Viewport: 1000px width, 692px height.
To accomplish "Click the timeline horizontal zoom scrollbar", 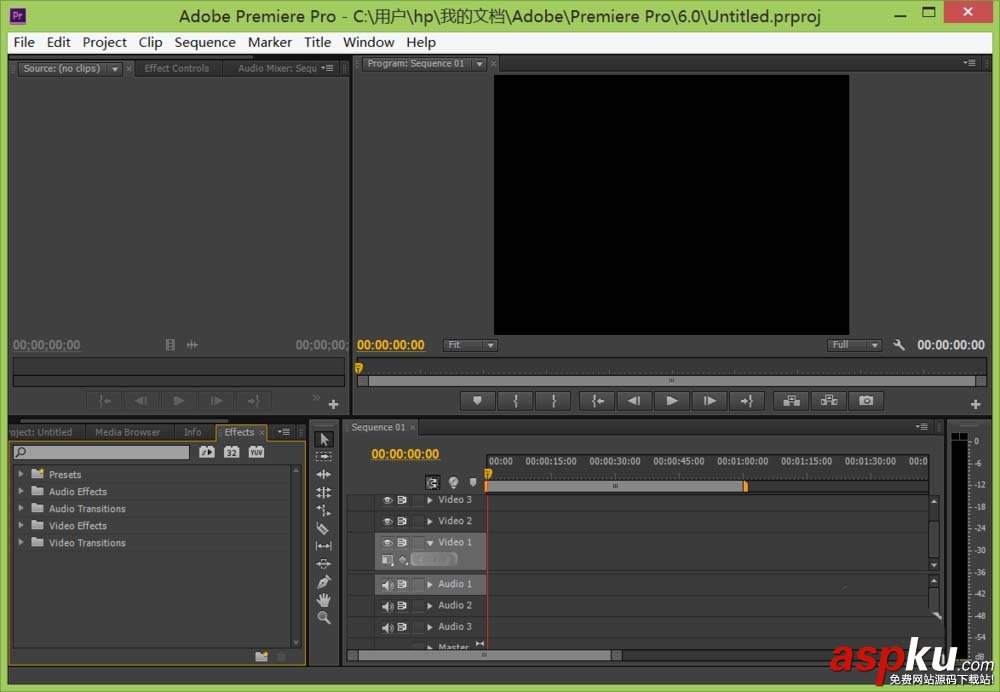I will coord(485,655).
